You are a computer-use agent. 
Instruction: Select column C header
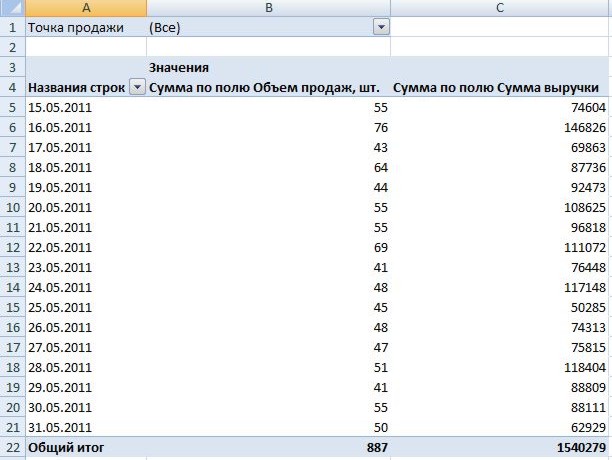click(500, 8)
